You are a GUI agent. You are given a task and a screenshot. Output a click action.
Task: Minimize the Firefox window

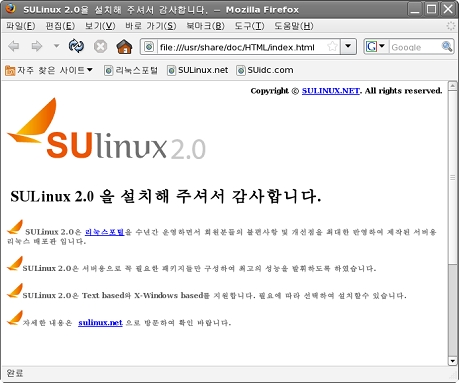pyautogui.click(x=415, y=9)
